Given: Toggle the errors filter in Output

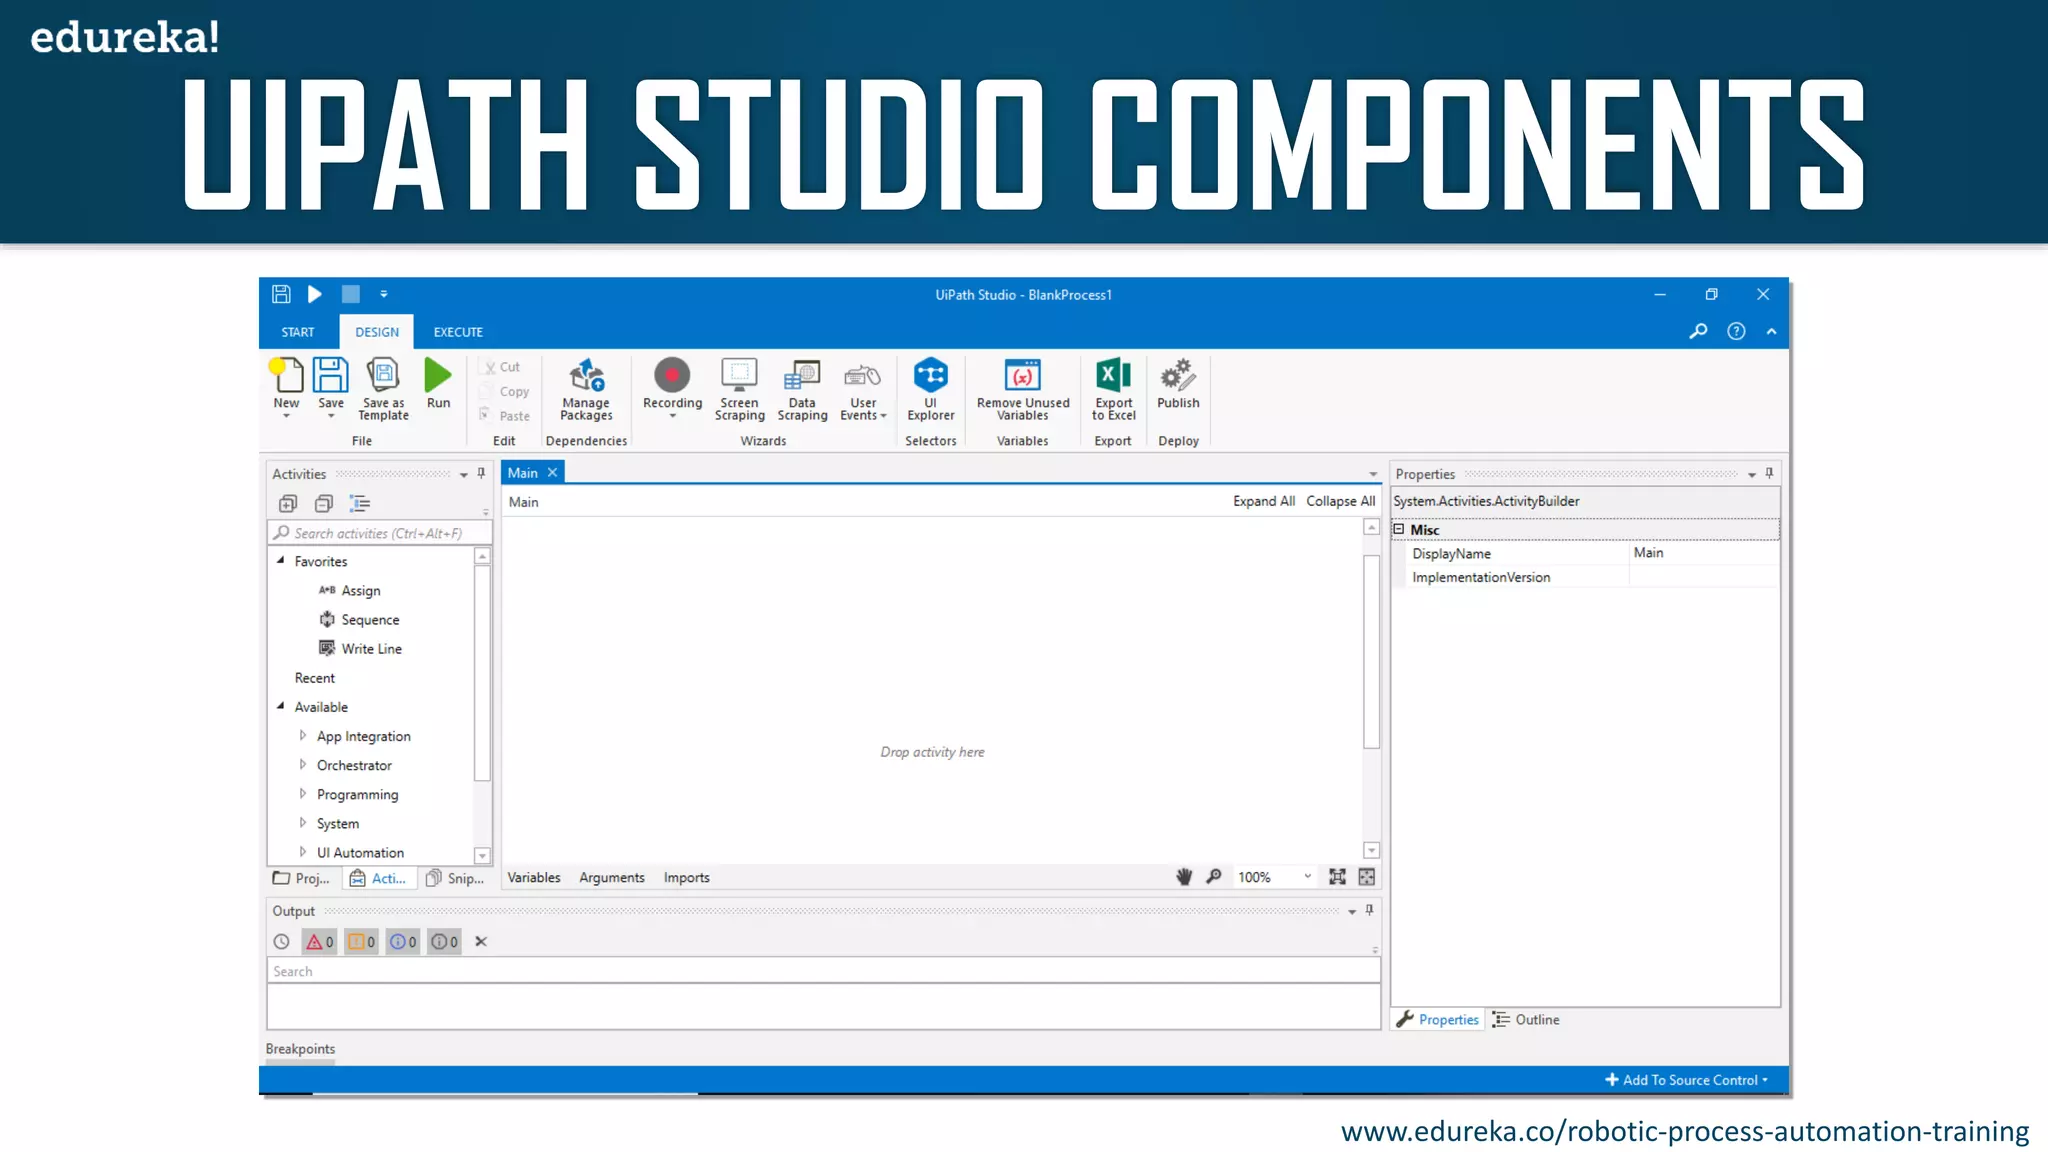Looking at the screenshot, I should [x=319, y=942].
